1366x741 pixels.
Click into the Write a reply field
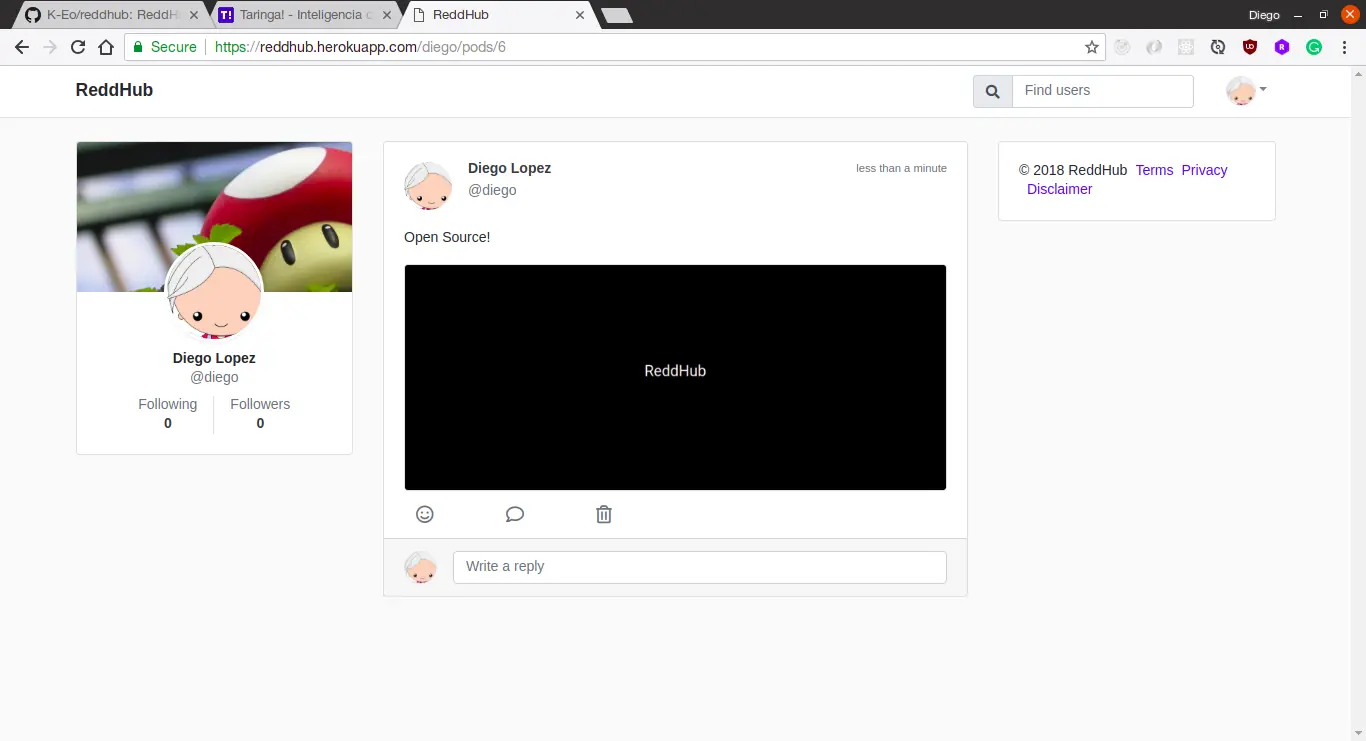click(700, 567)
